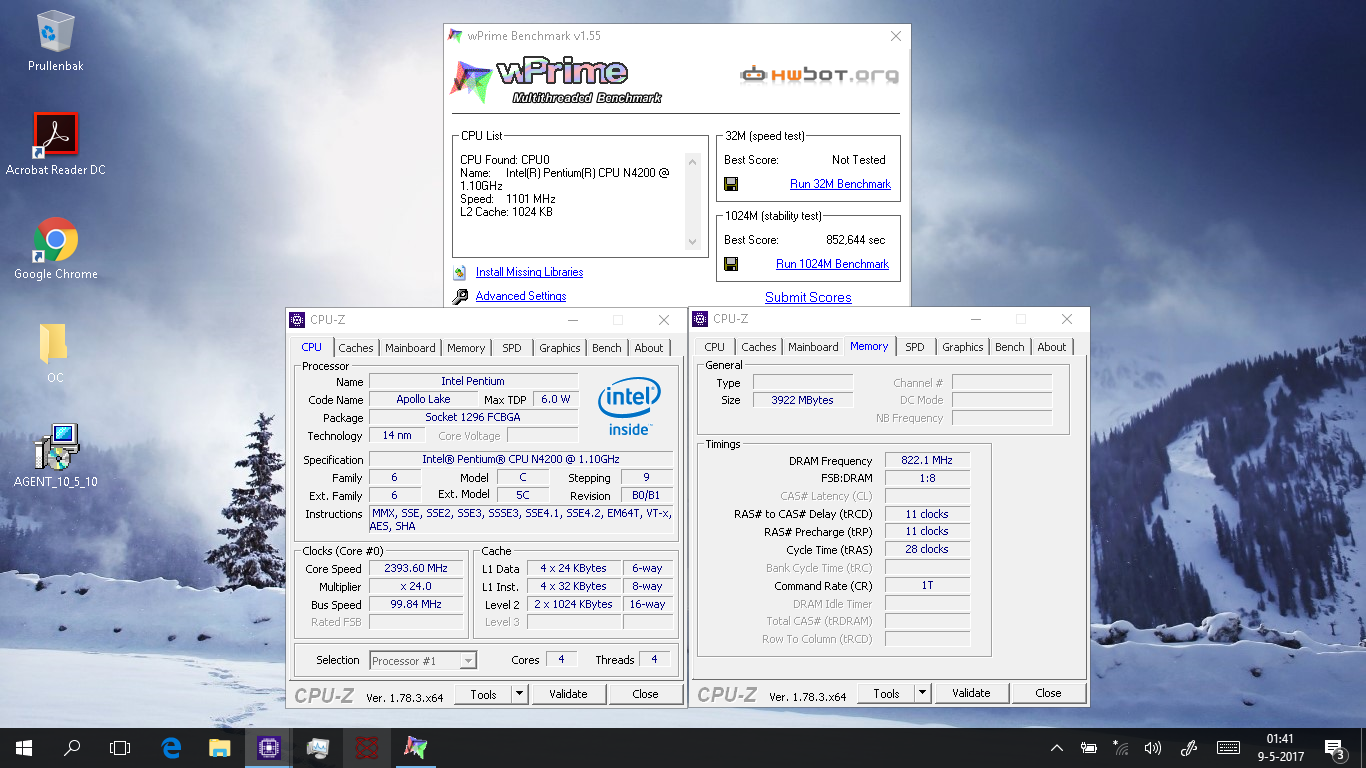Image resolution: width=1366 pixels, height=768 pixels.
Task: Switch to Mainboard tab in right CPU-Z
Action: point(813,347)
